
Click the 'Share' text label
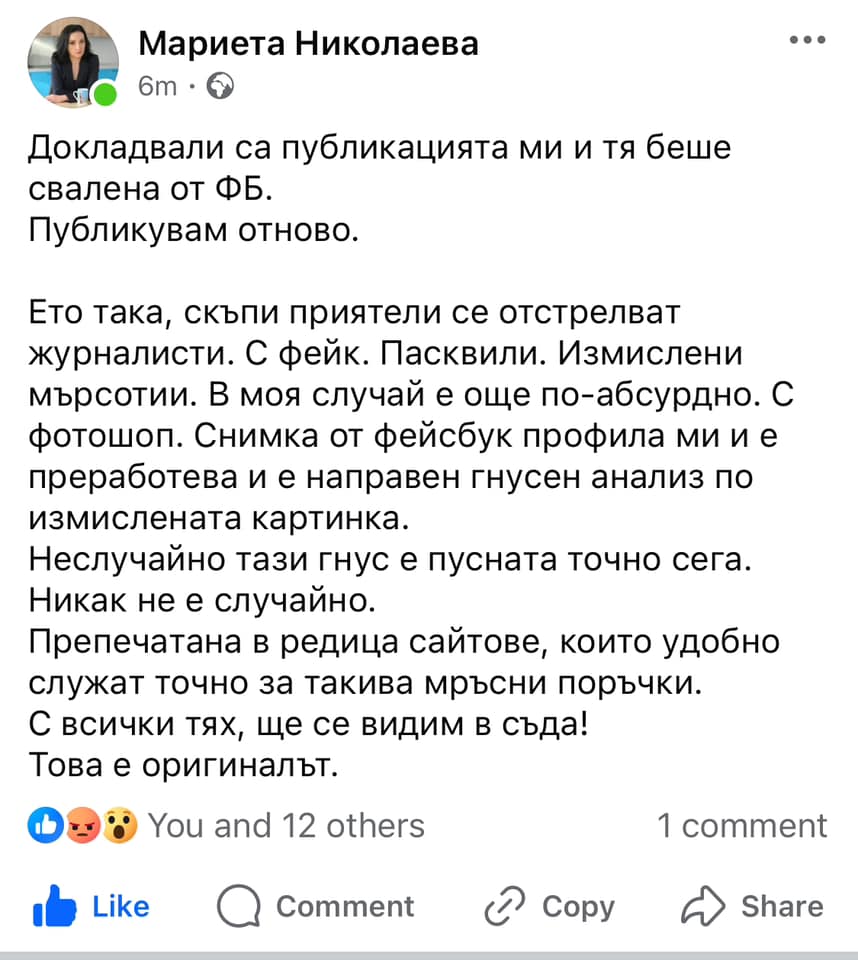click(782, 906)
